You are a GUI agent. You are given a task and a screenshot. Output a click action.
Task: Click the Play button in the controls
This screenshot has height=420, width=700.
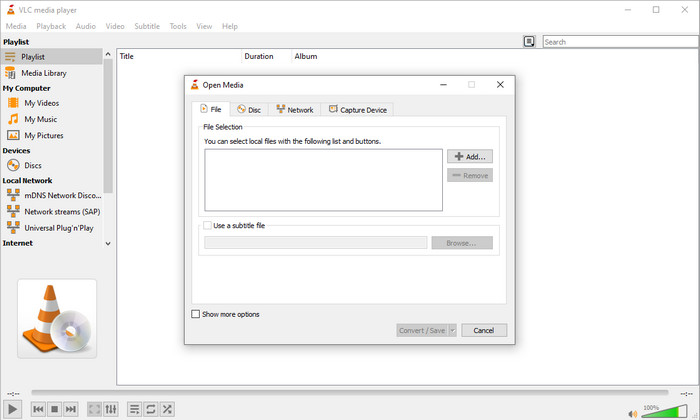coord(12,409)
